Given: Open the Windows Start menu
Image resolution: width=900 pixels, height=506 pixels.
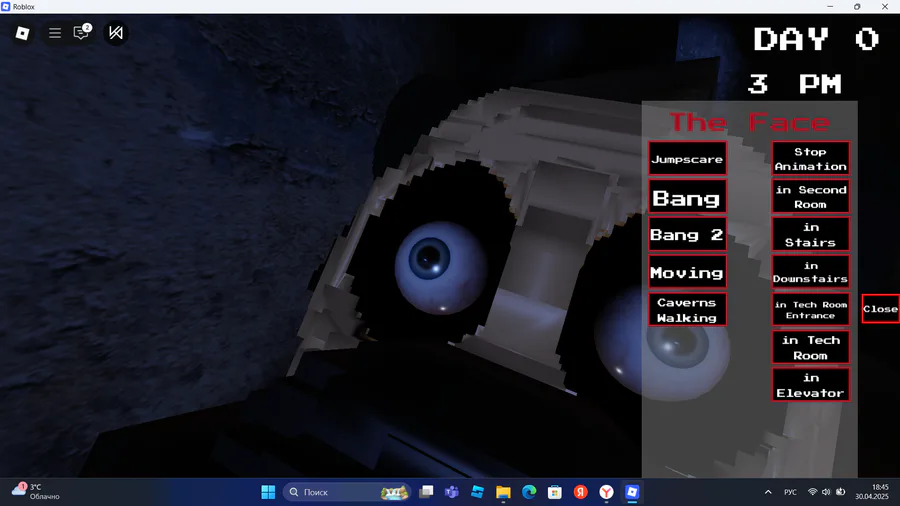Looking at the screenshot, I should (268, 492).
